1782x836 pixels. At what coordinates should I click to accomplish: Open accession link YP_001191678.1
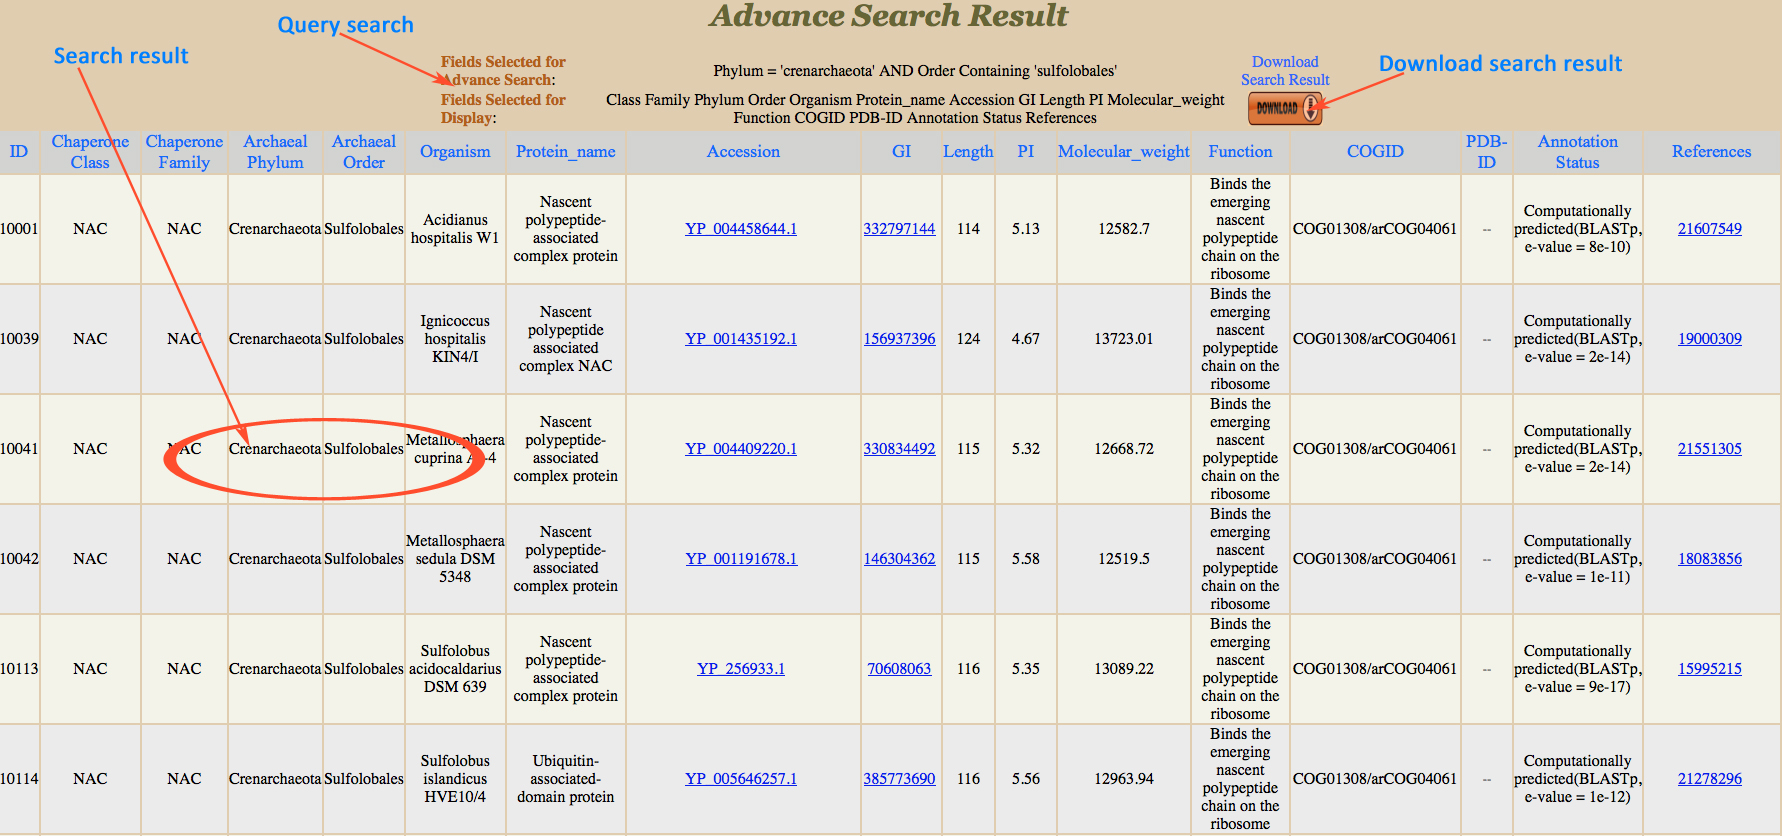[741, 559]
